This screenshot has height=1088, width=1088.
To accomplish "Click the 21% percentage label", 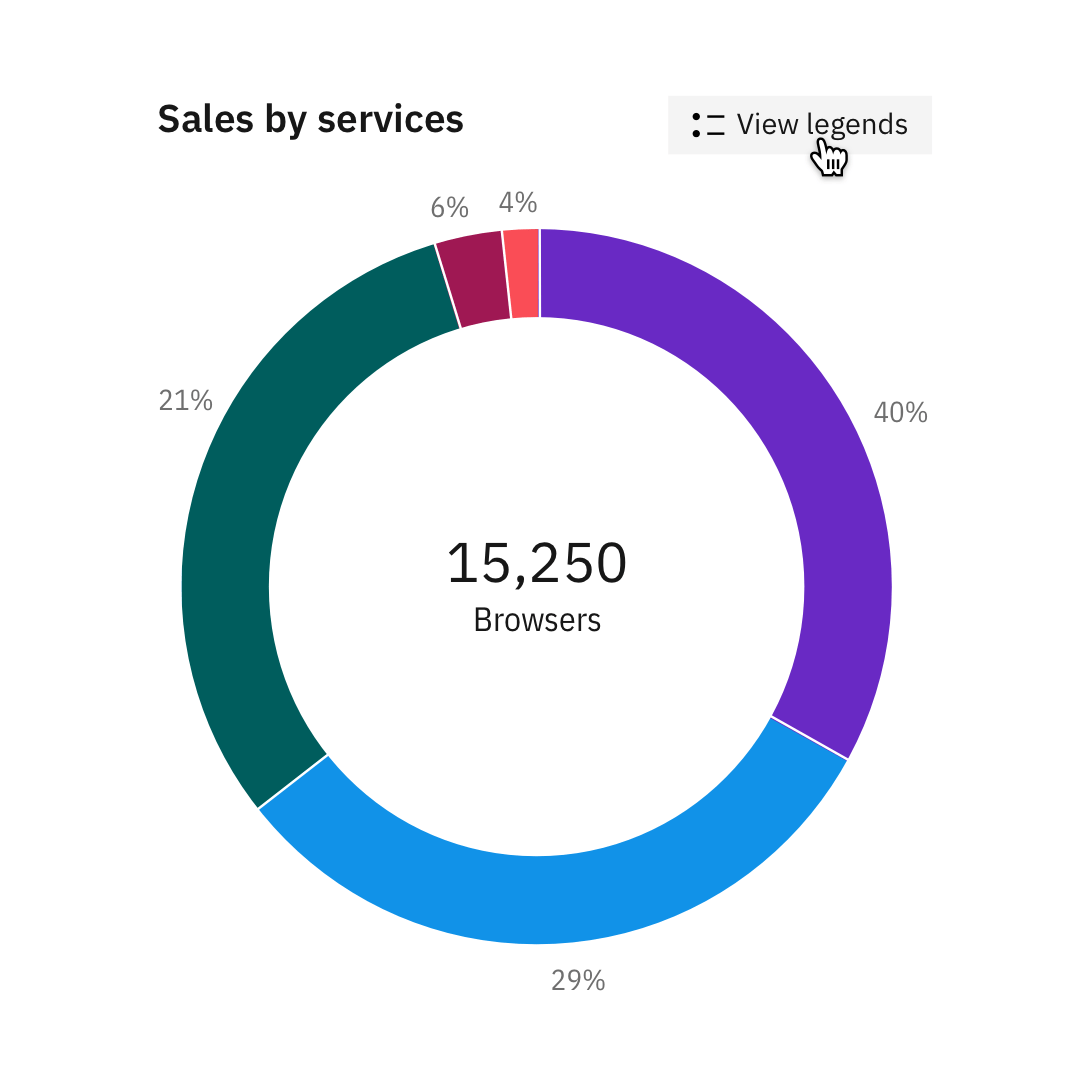I will pyautogui.click(x=186, y=401).
